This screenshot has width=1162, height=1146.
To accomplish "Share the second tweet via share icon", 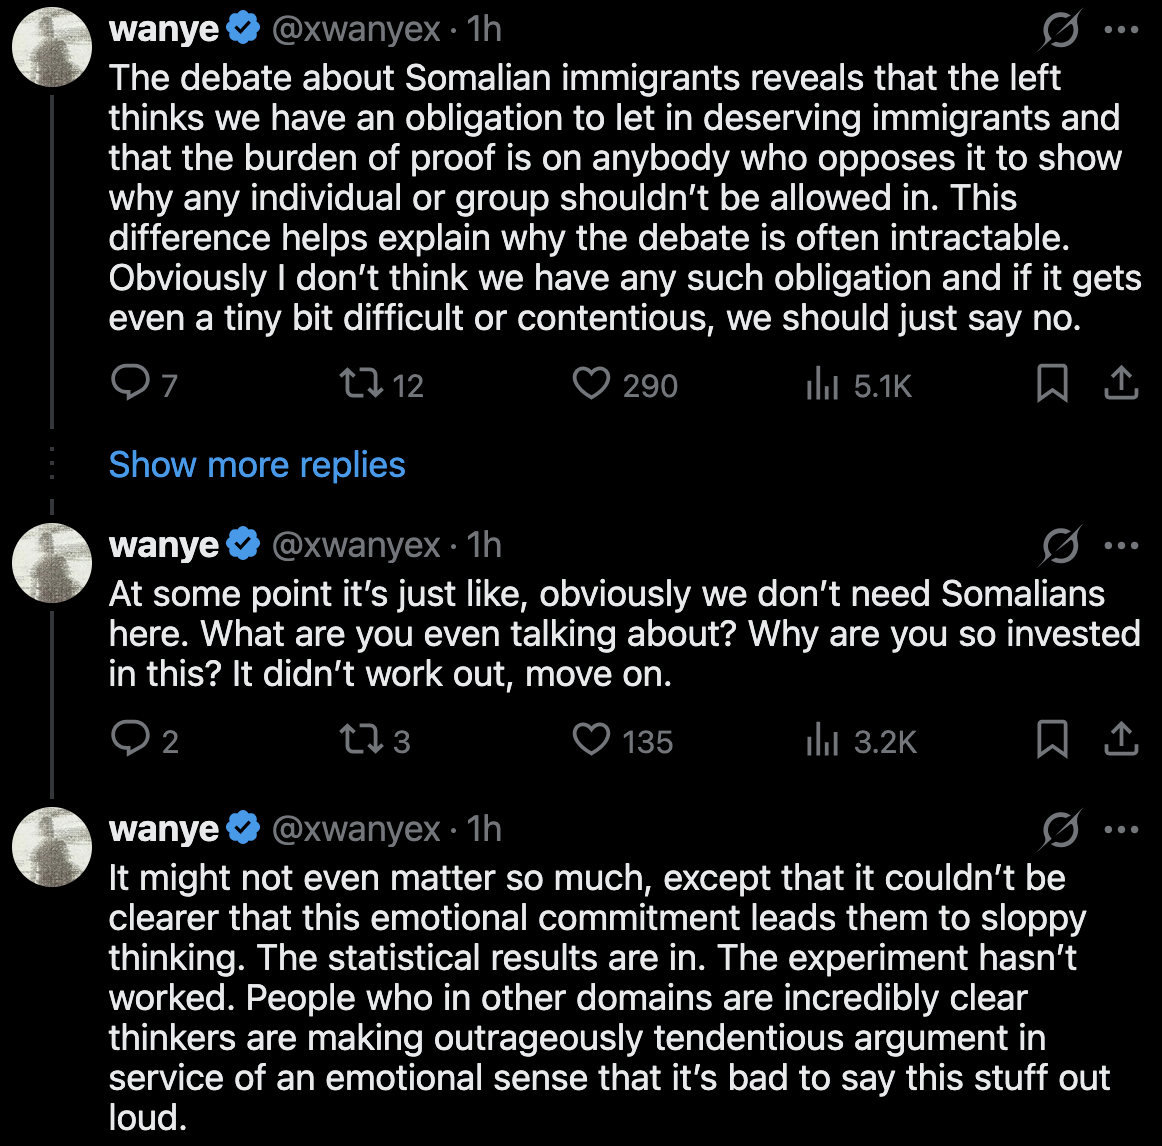I will pyautogui.click(x=1121, y=740).
